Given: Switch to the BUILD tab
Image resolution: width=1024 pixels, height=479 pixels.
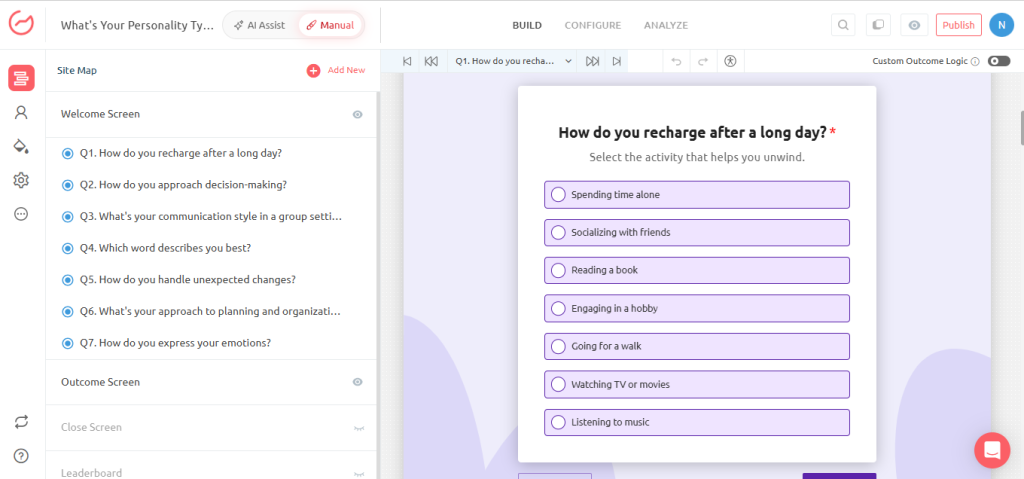Looking at the screenshot, I should pyautogui.click(x=527, y=25).
